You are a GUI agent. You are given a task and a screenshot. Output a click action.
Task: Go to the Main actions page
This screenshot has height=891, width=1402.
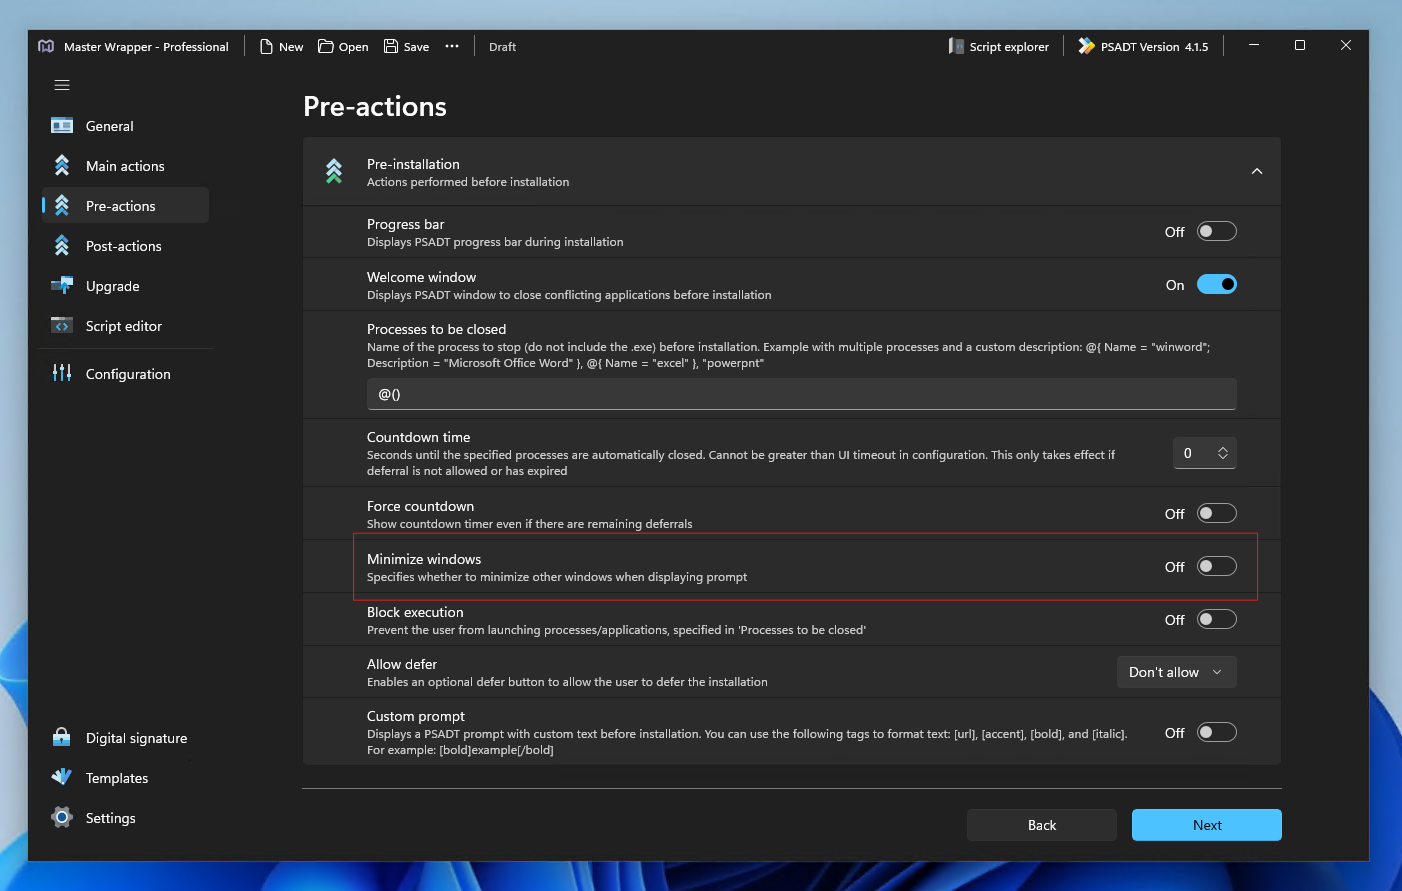pyautogui.click(x=125, y=166)
